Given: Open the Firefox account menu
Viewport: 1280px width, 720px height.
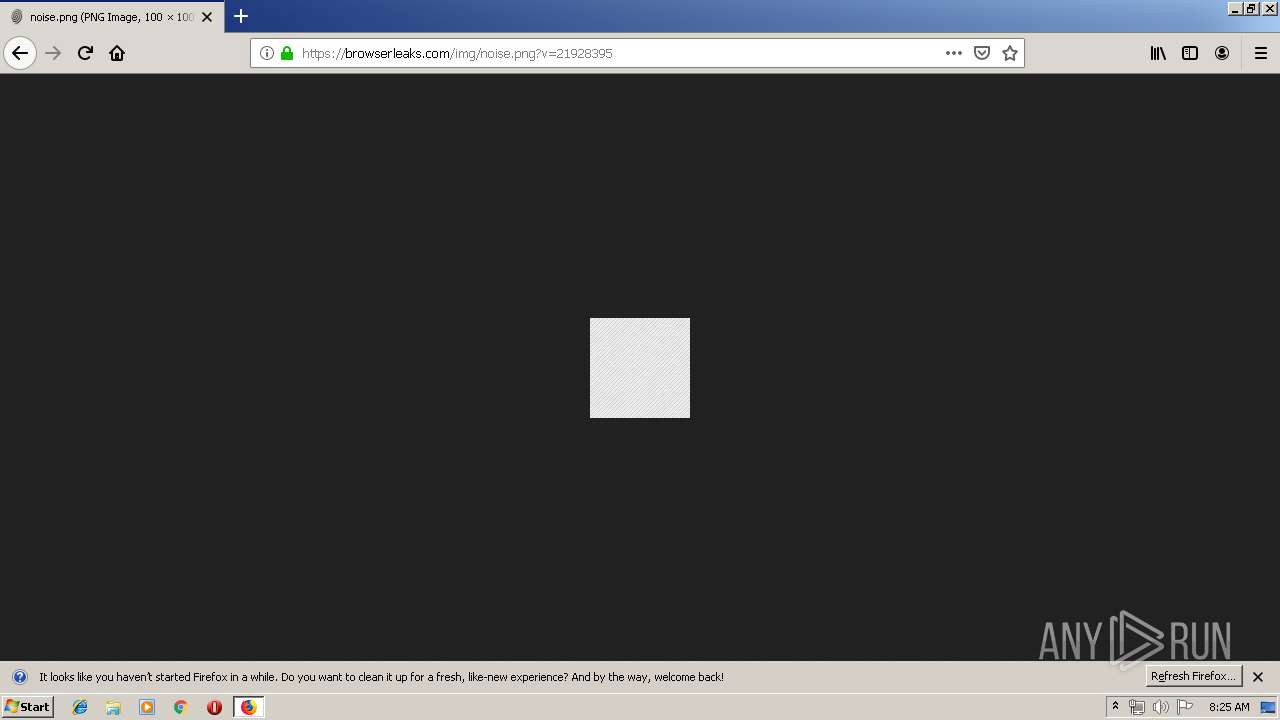Looking at the screenshot, I should (x=1222, y=53).
